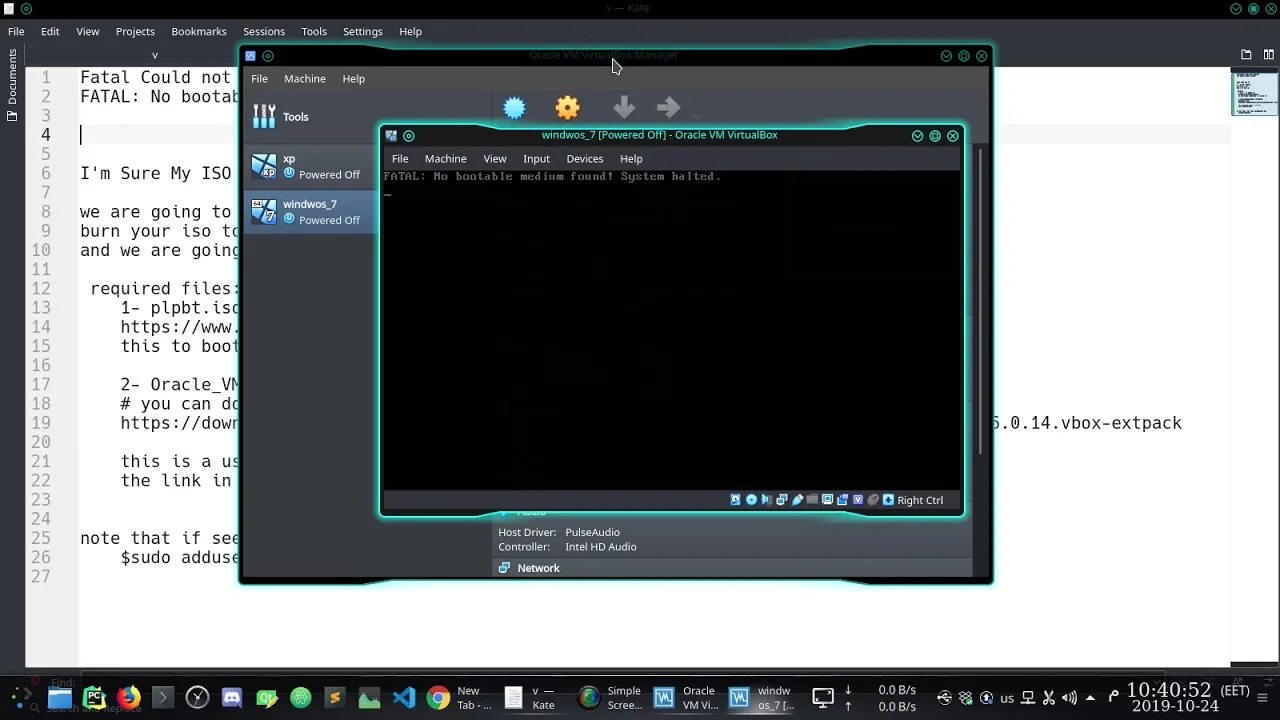Open the application launcher in the taskbar

coord(21,697)
